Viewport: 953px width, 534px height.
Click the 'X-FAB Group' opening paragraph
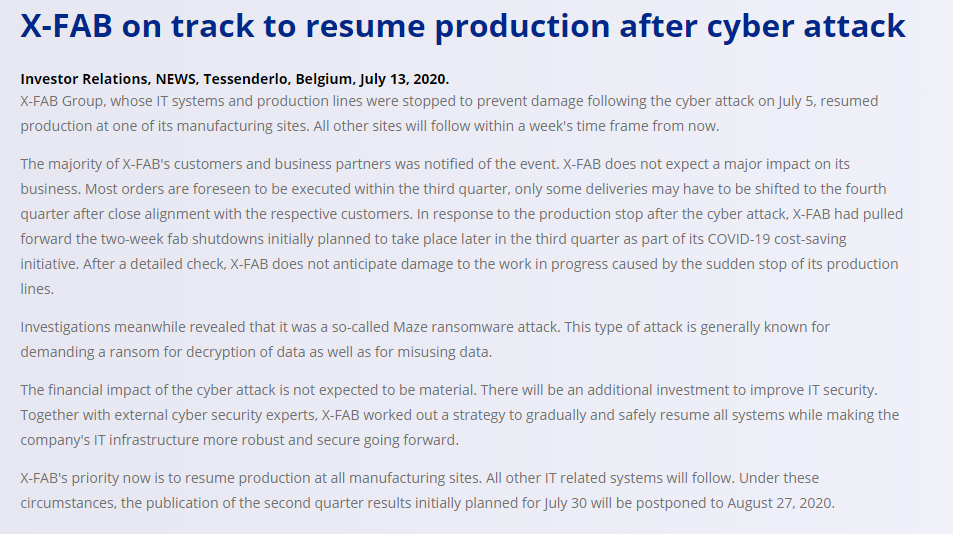click(x=449, y=114)
